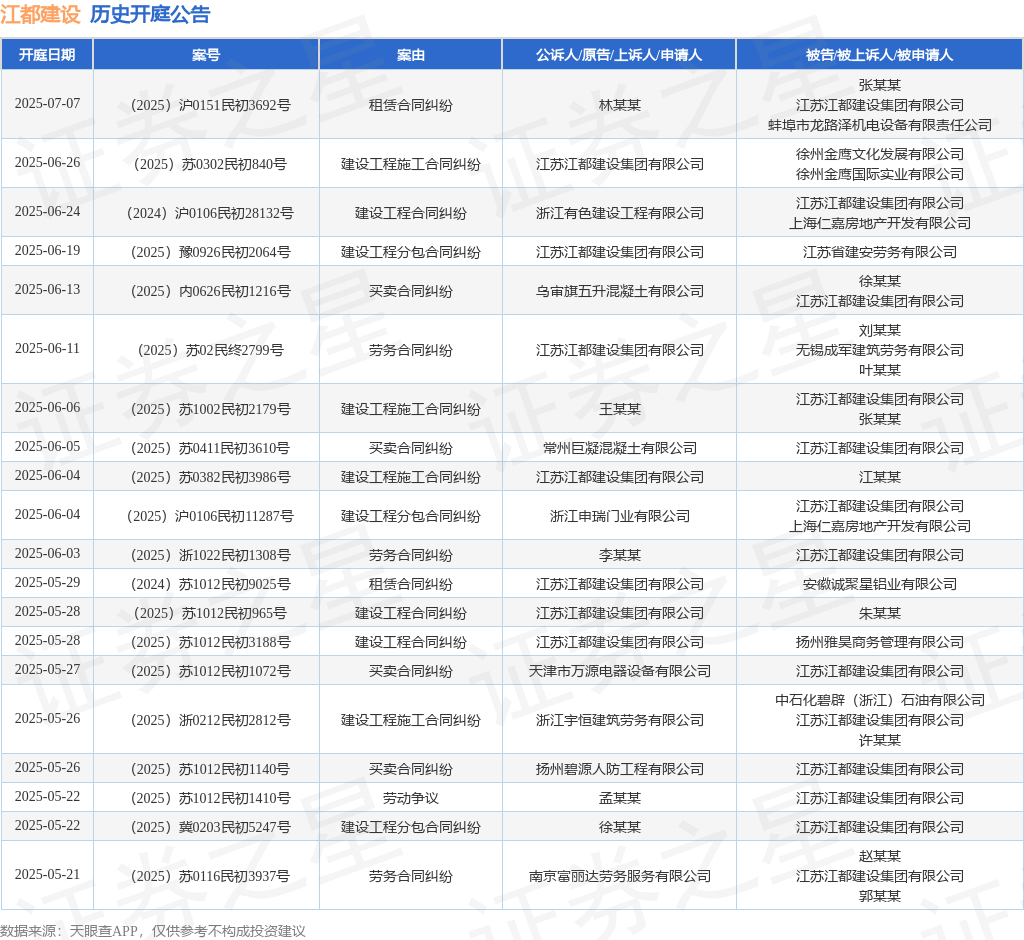Click plaintiff 浙江宇恒建筑劳务有限公司
This screenshot has height=940, width=1024.
click(620, 720)
